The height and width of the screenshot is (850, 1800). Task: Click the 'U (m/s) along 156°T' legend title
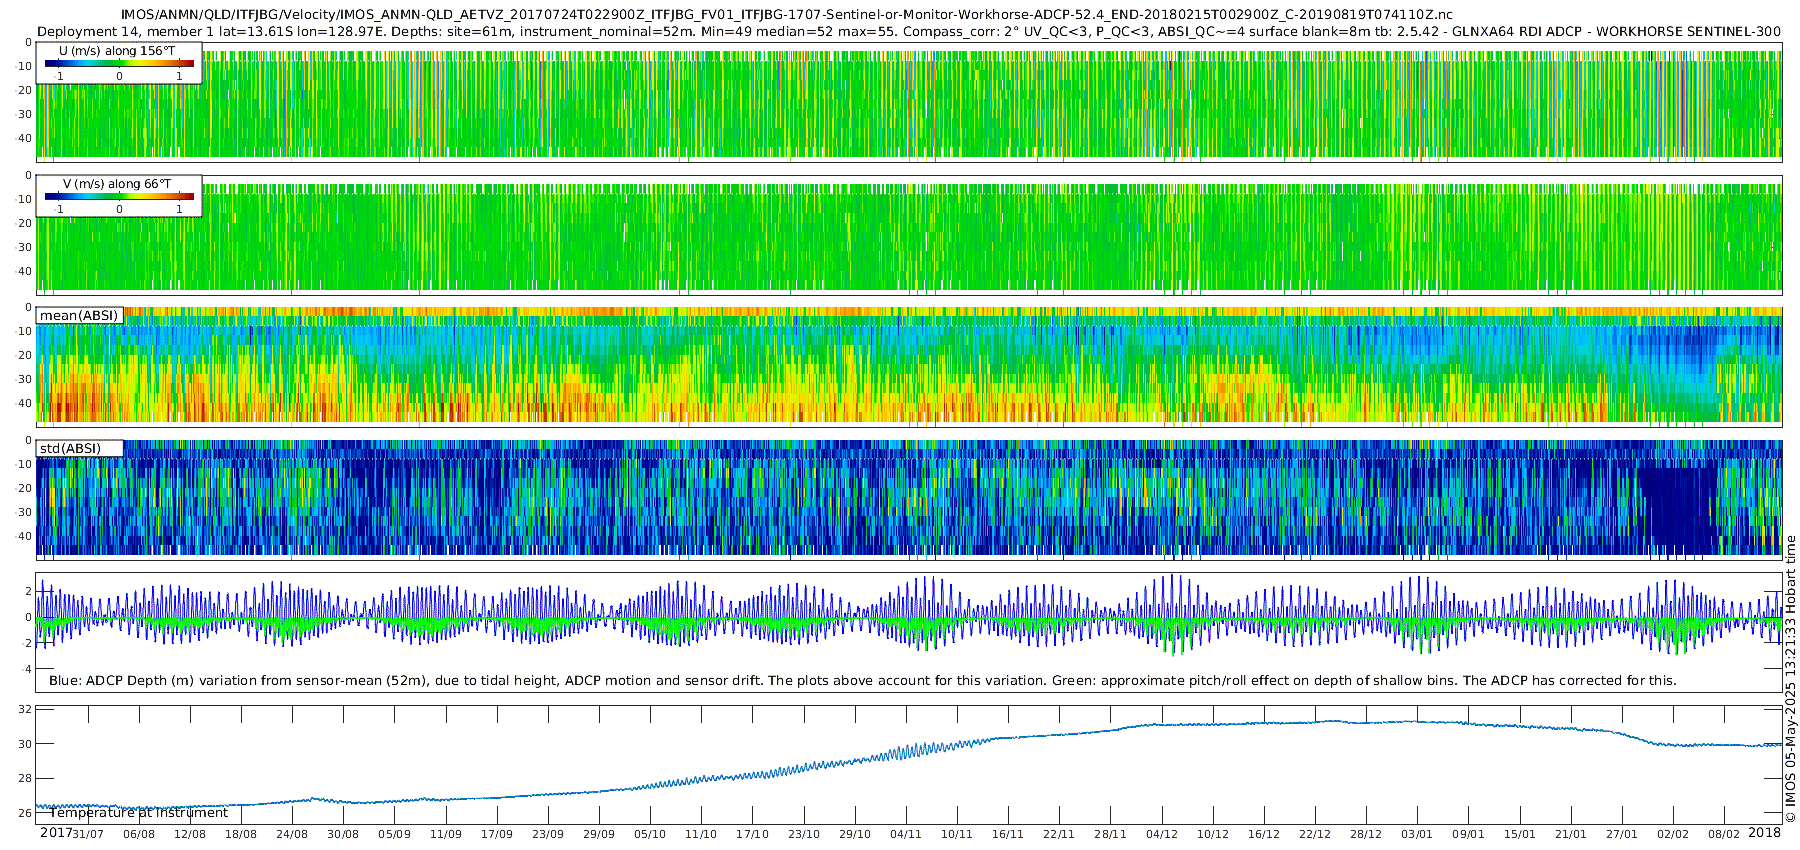(x=119, y=51)
